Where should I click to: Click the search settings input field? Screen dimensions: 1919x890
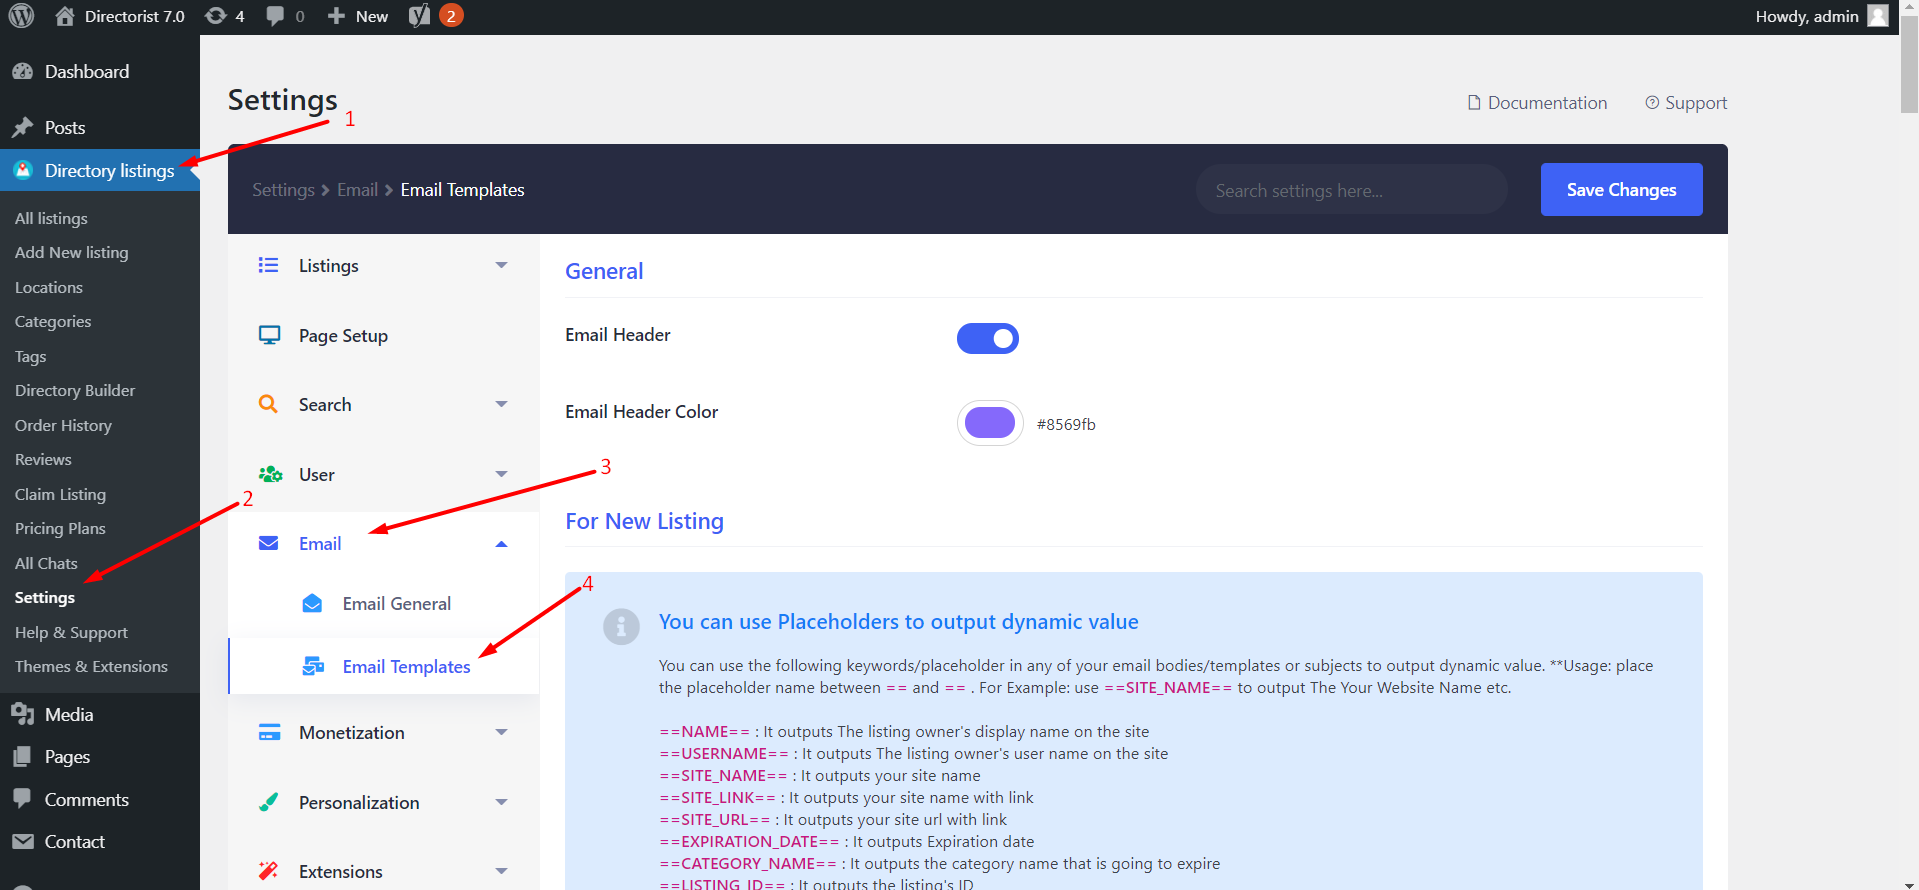(x=1350, y=190)
